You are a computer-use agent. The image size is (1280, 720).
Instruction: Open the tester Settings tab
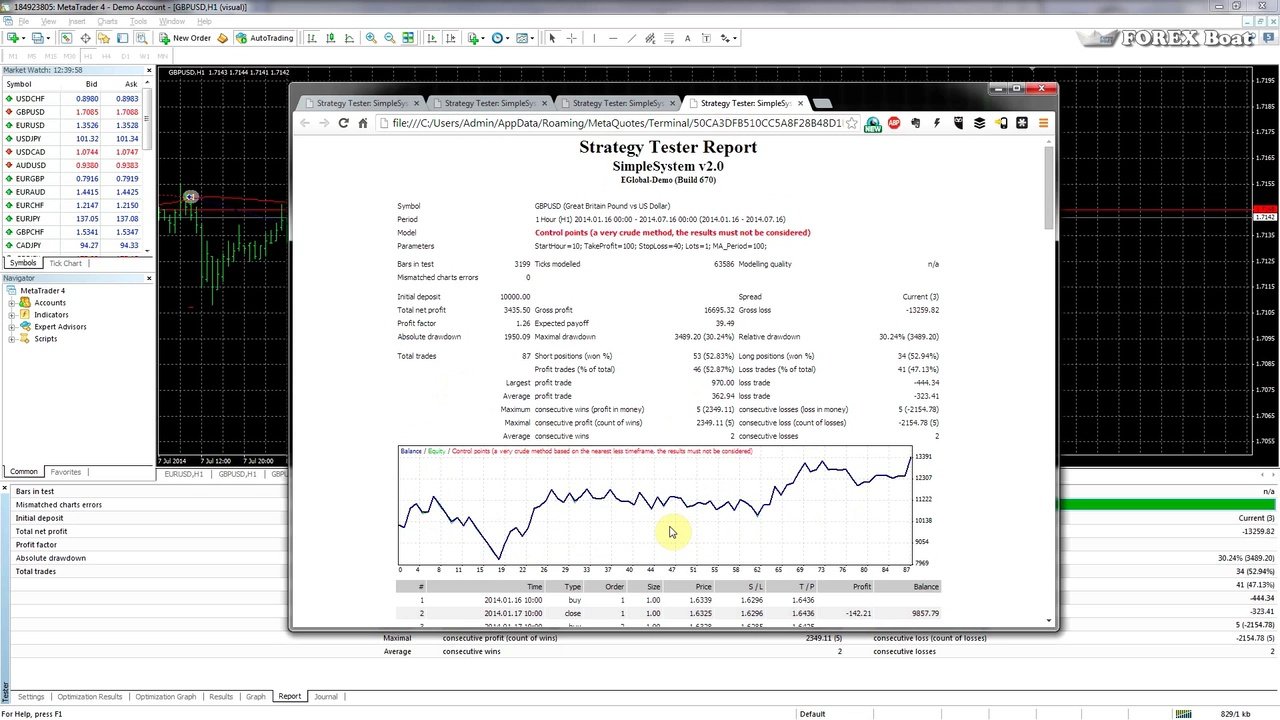pyautogui.click(x=31, y=696)
